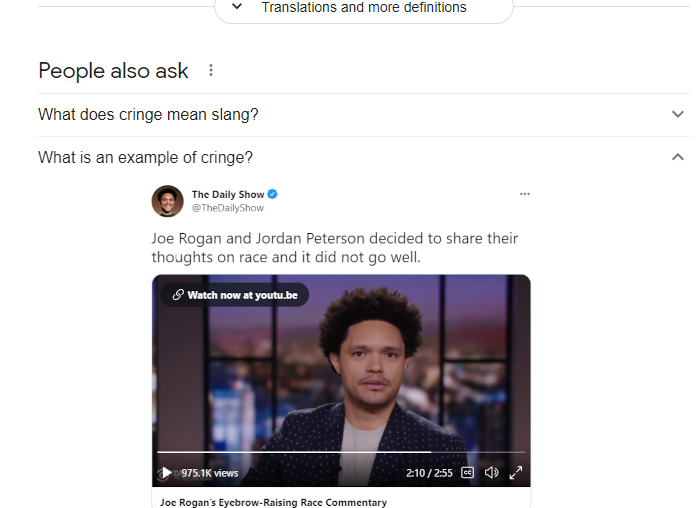This screenshot has width=698, height=508.
Task: Expand 'What does cringe mean slang?' chevron
Action: [x=678, y=114]
